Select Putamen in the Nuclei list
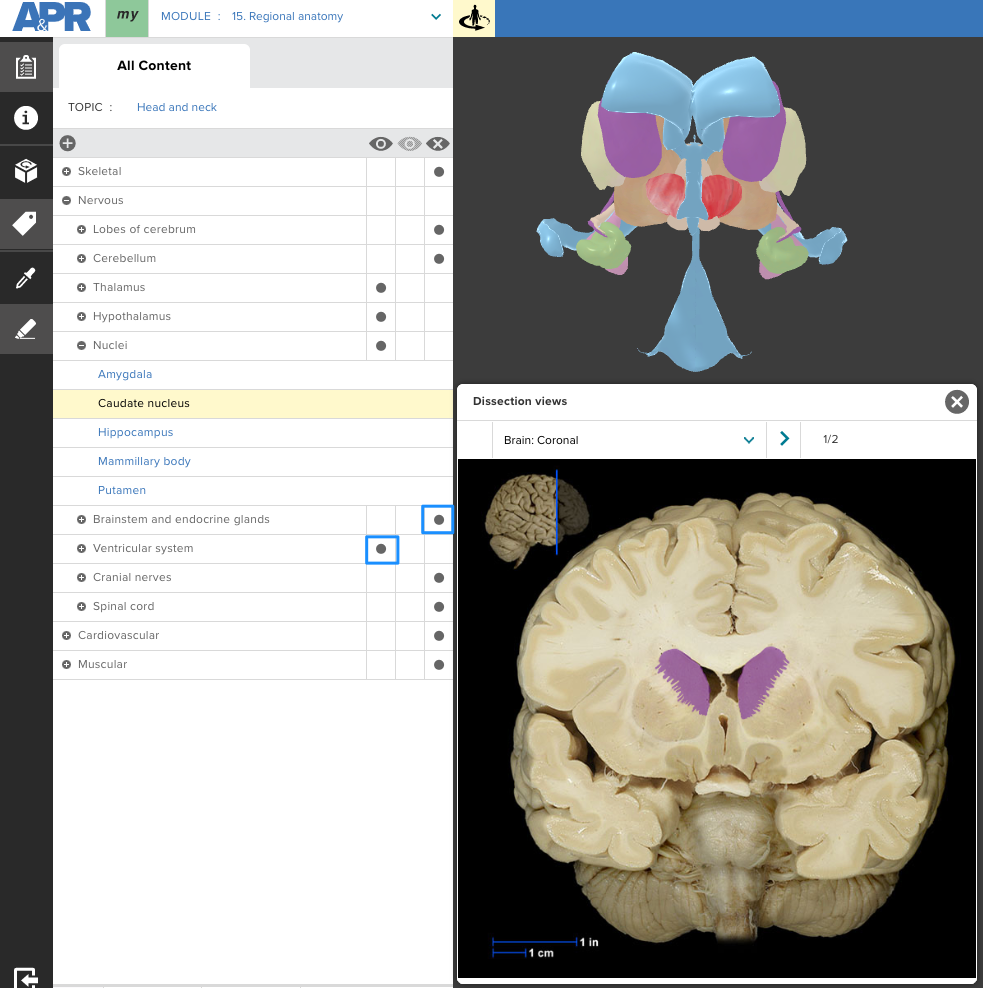 click(122, 490)
